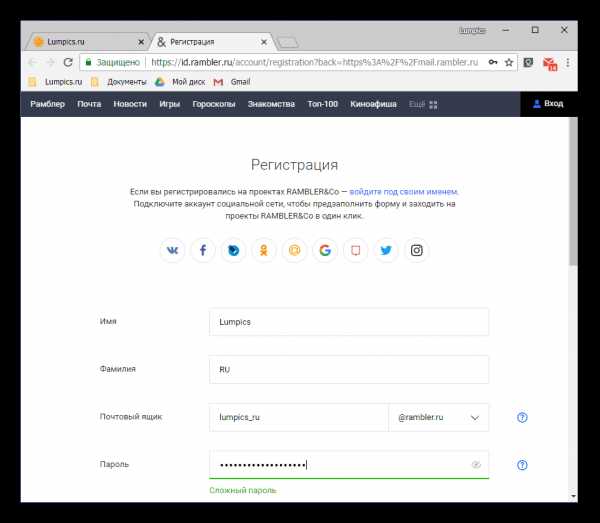The height and width of the screenshot is (523, 600).
Task: Click the orange Mail.ru @ icon
Action: pos(294,250)
